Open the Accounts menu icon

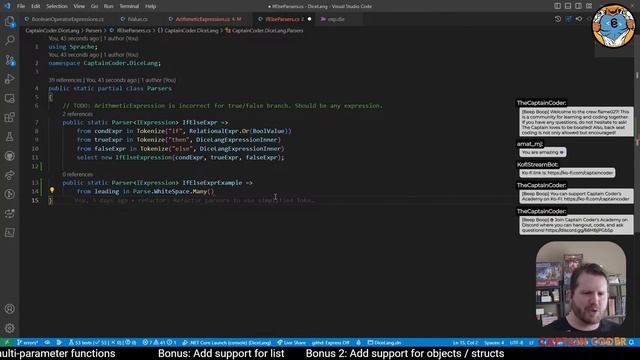click(x=9, y=309)
